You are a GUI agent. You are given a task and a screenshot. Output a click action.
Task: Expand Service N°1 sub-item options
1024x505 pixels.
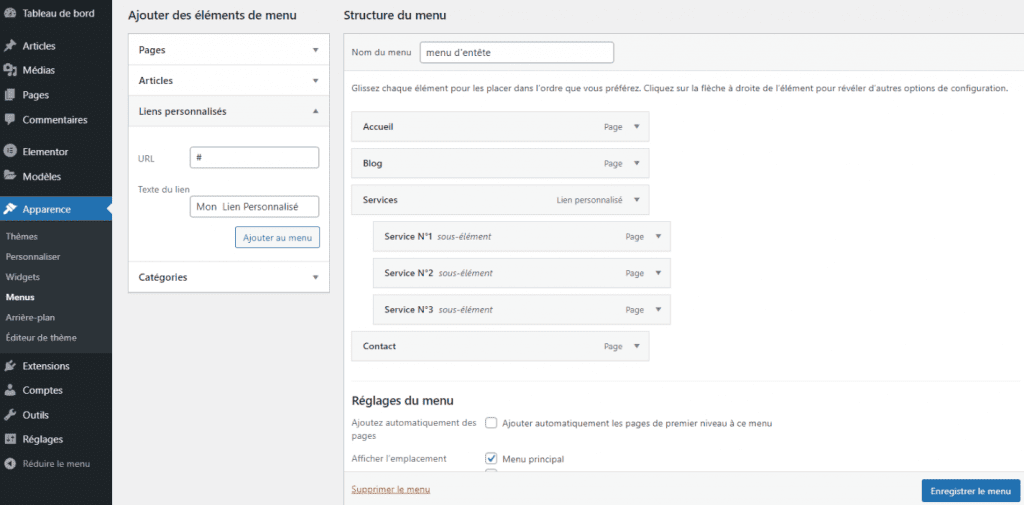(x=658, y=236)
